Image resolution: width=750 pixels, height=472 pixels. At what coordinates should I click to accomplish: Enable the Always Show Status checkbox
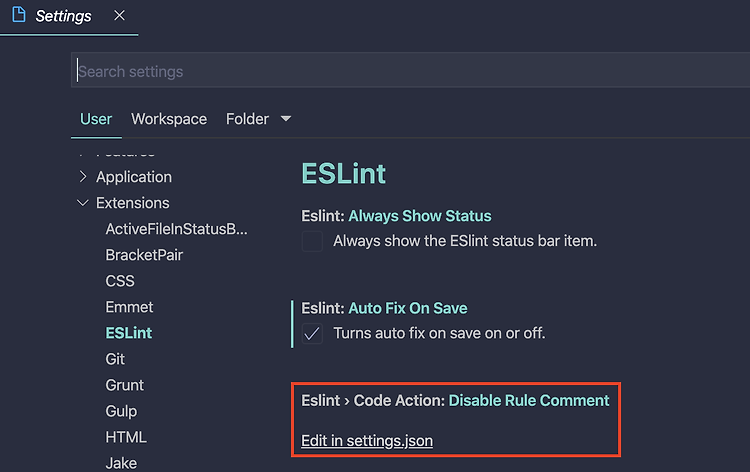(x=312, y=241)
